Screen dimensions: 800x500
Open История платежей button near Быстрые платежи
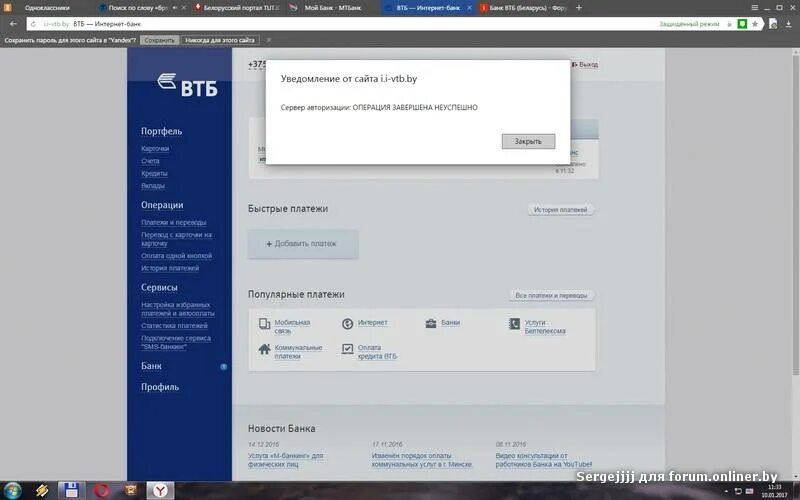click(560, 210)
